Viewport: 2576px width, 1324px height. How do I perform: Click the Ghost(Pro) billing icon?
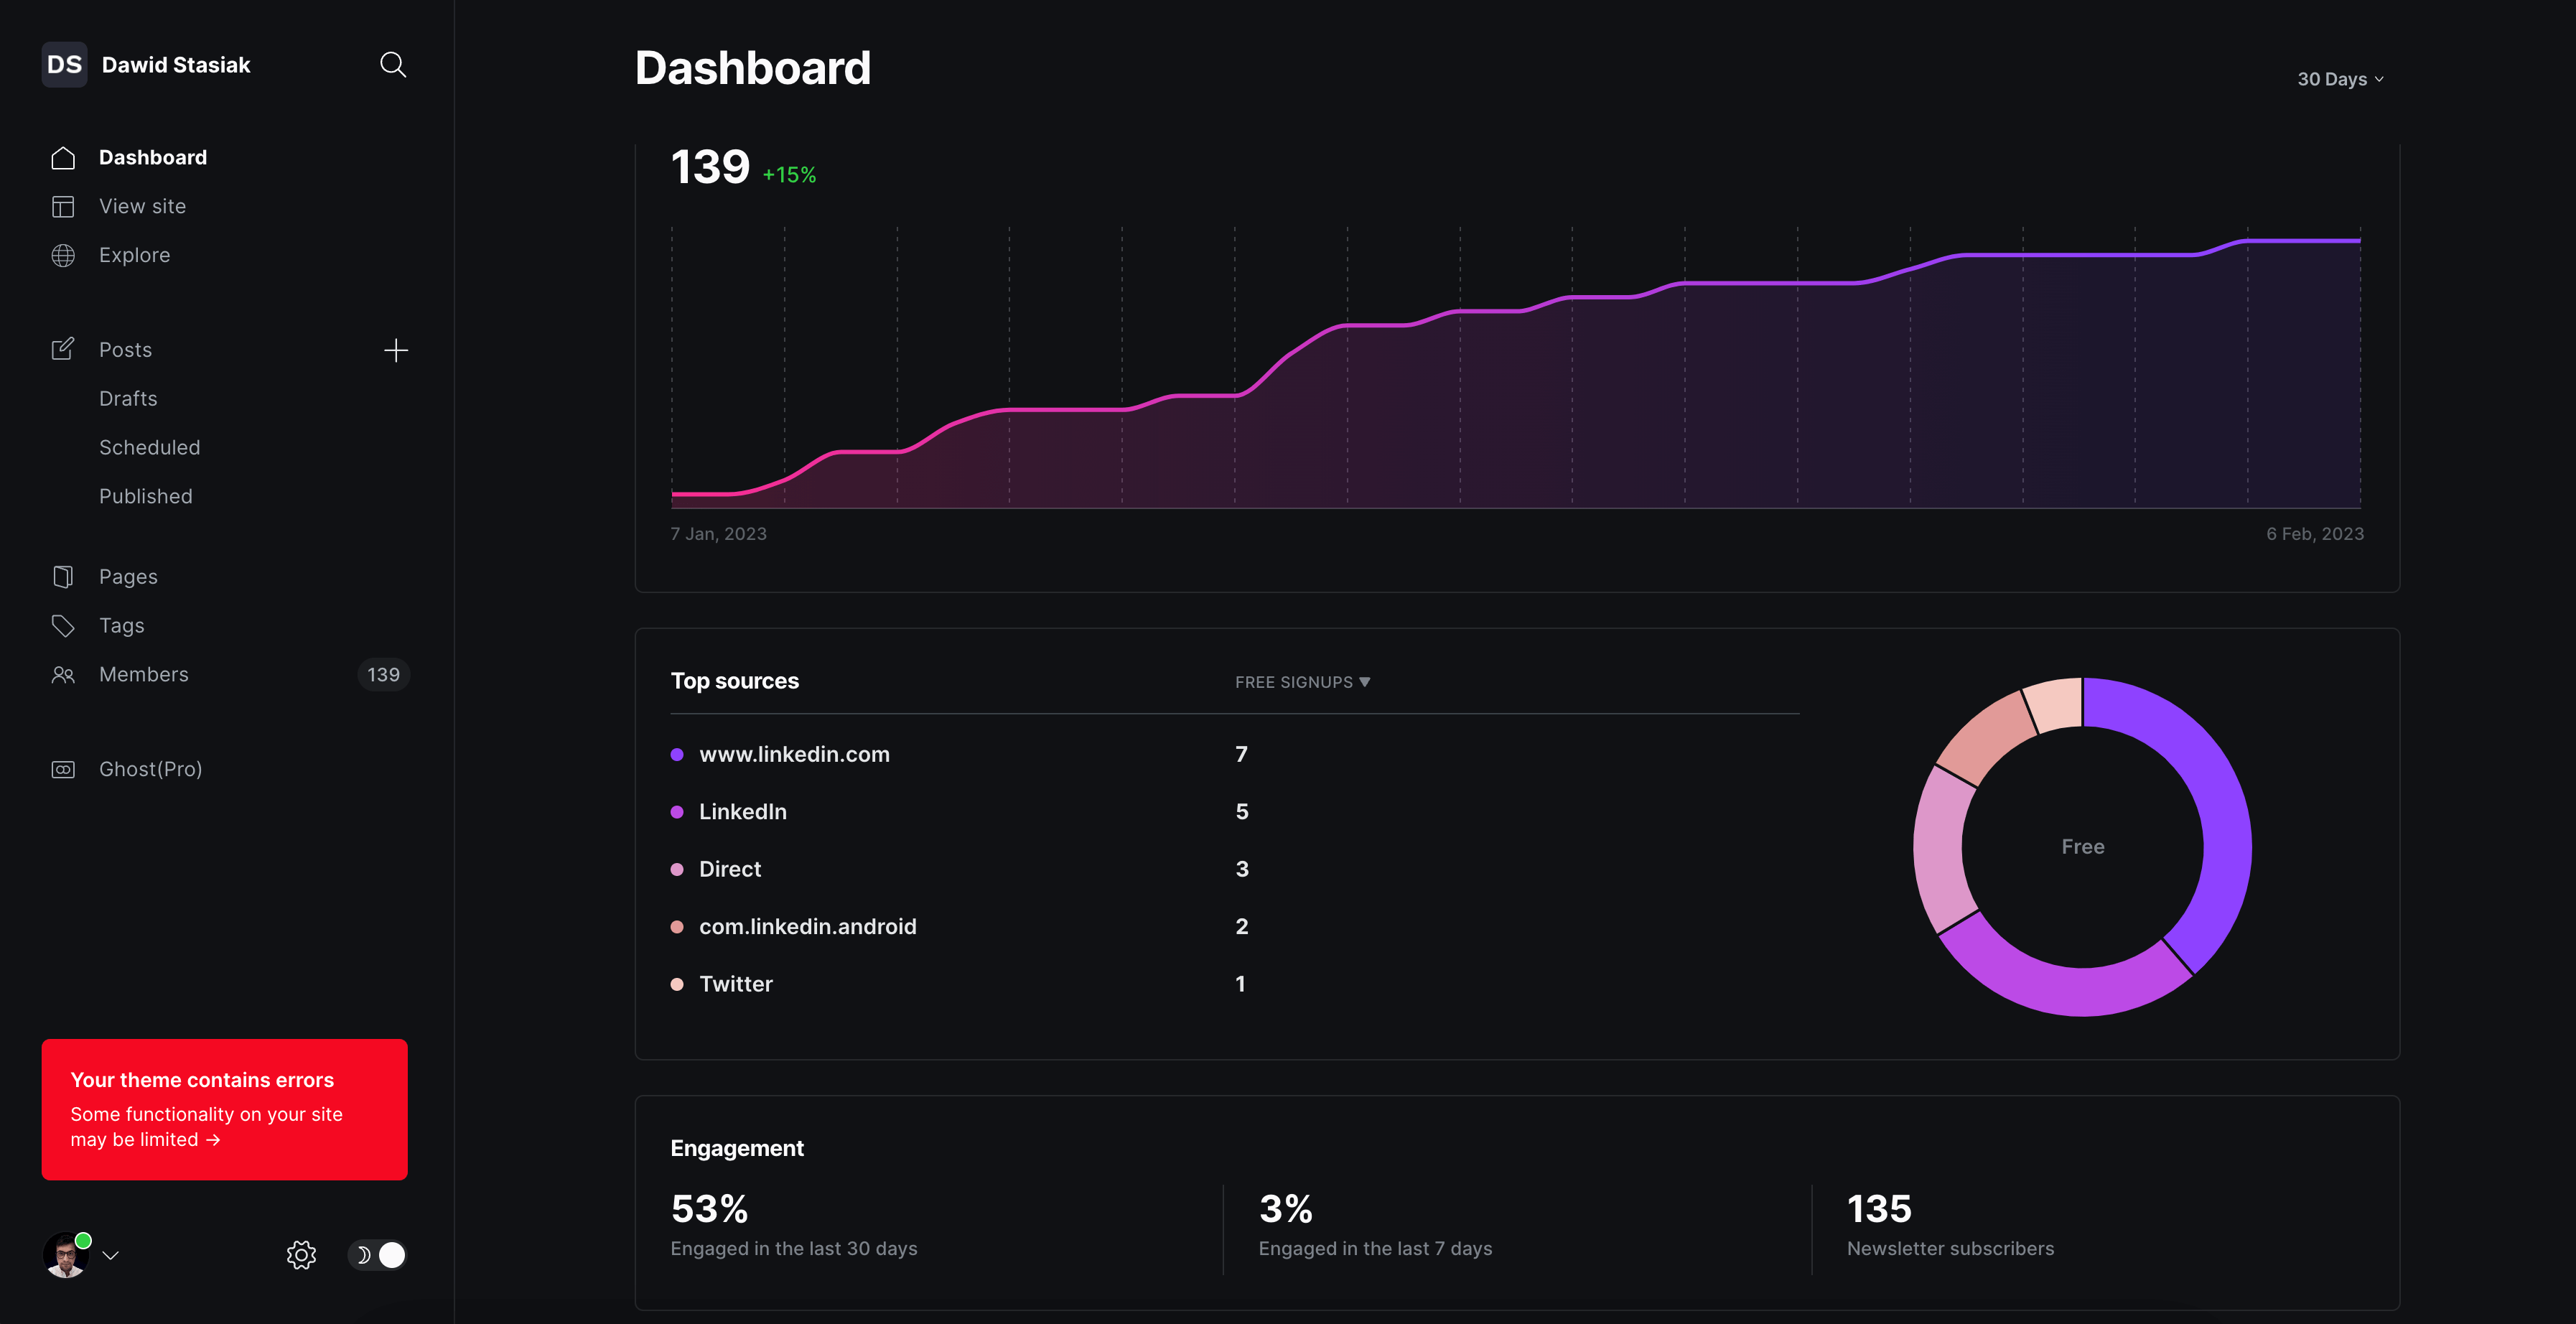tap(63, 770)
